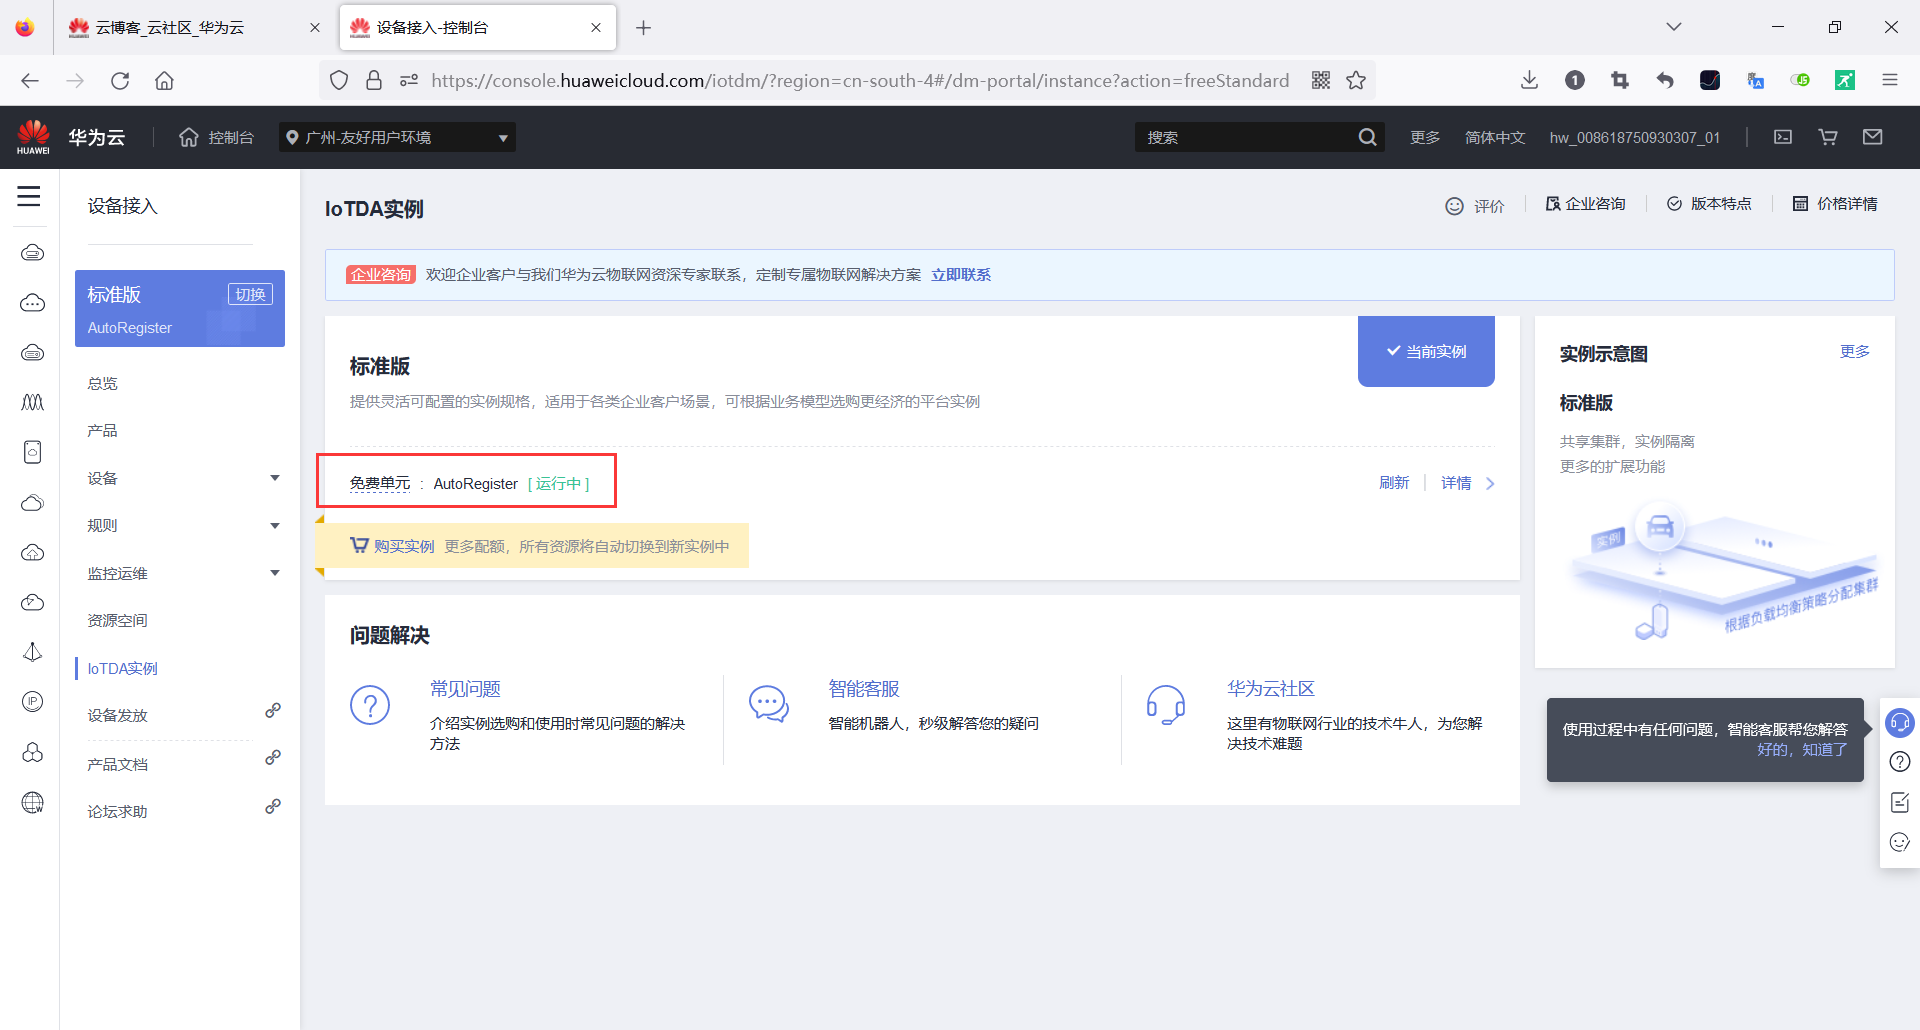Click the 切换 instance switch button

pyautogui.click(x=250, y=294)
